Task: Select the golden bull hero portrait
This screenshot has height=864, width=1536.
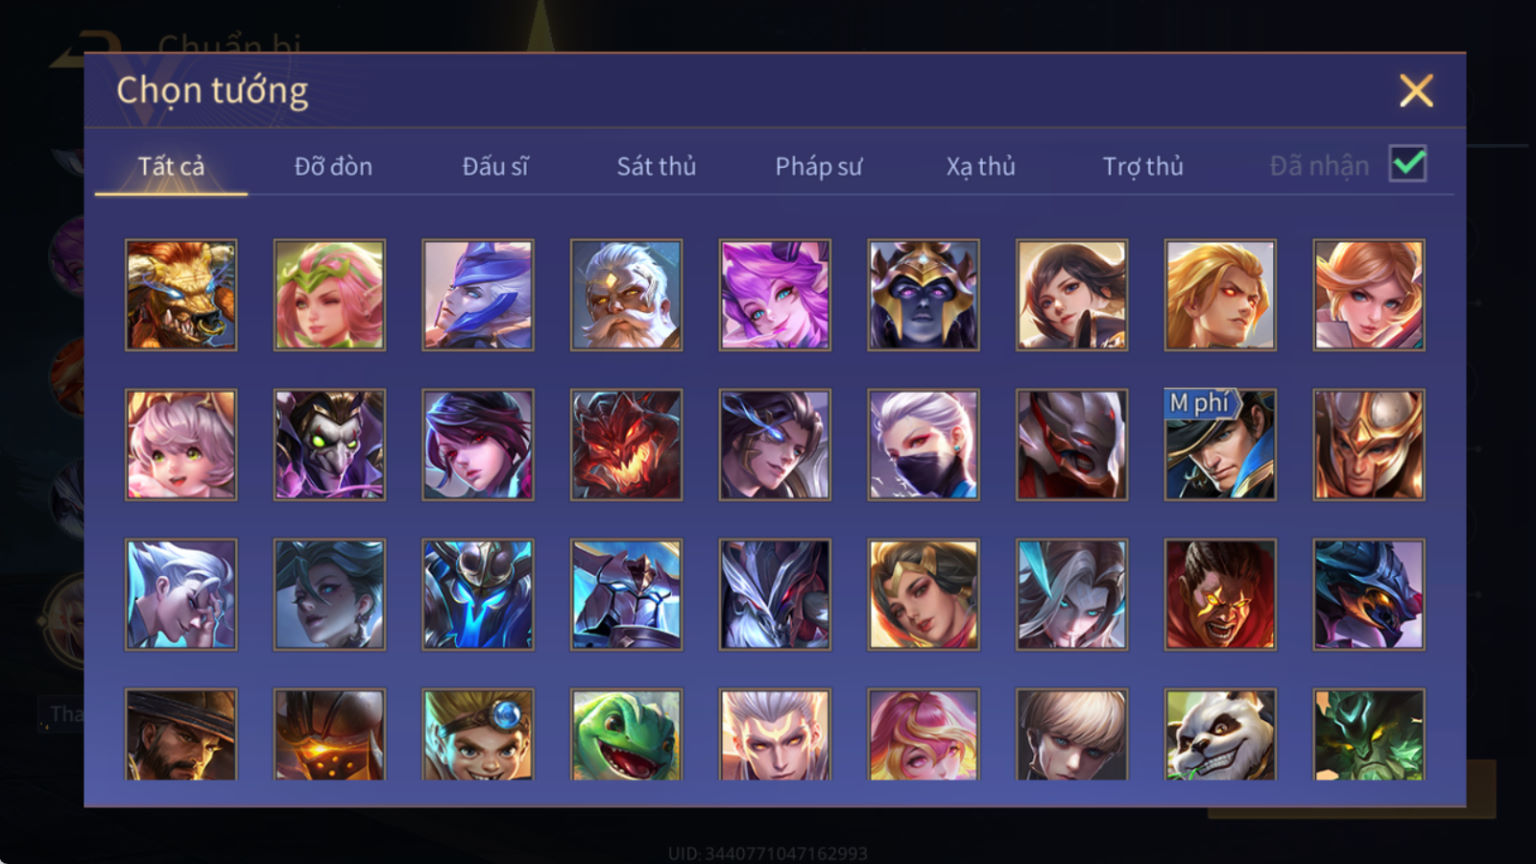Action: click(181, 295)
